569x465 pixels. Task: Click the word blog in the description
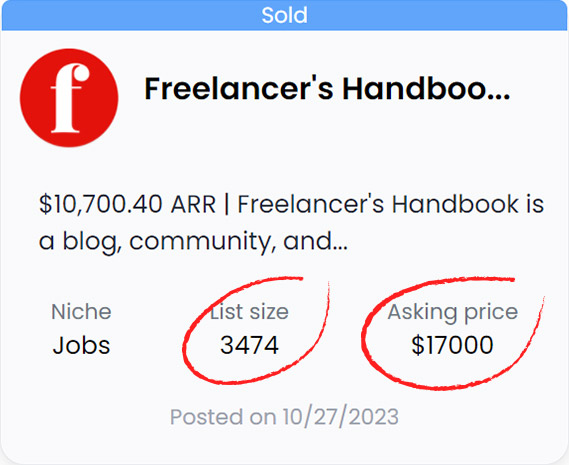pyautogui.click(x=92, y=242)
